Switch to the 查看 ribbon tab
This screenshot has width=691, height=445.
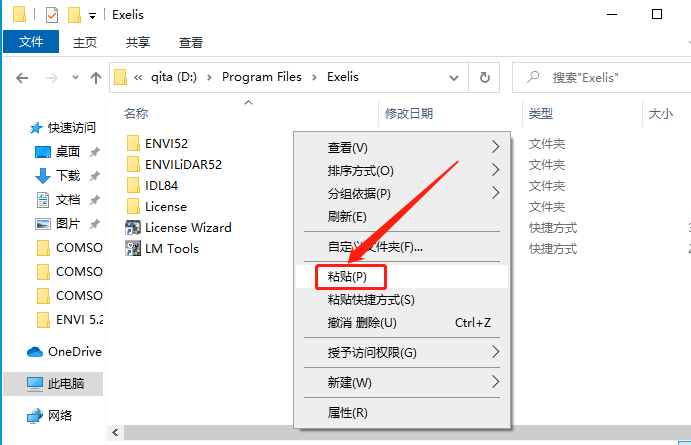coord(190,42)
